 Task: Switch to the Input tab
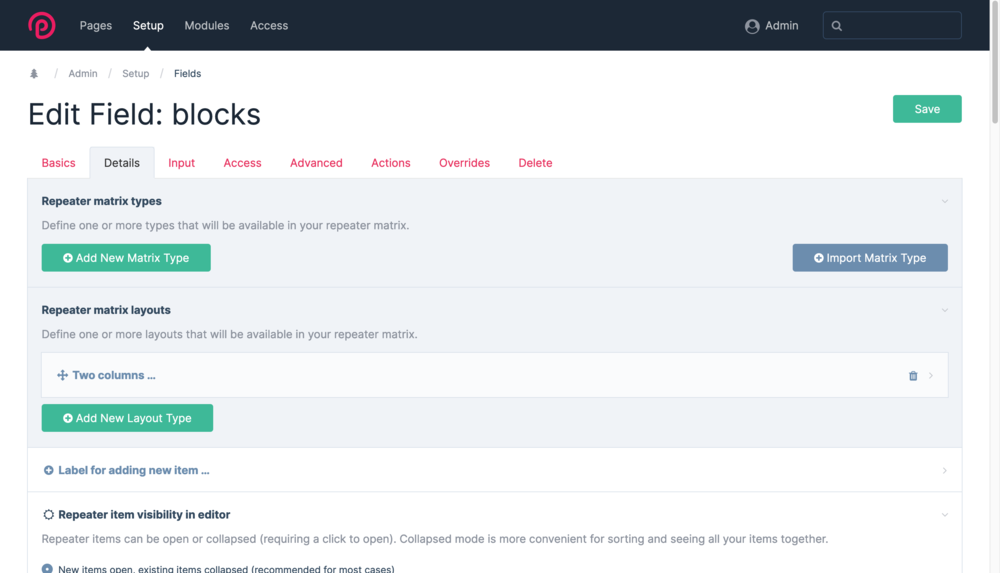[181, 163]
